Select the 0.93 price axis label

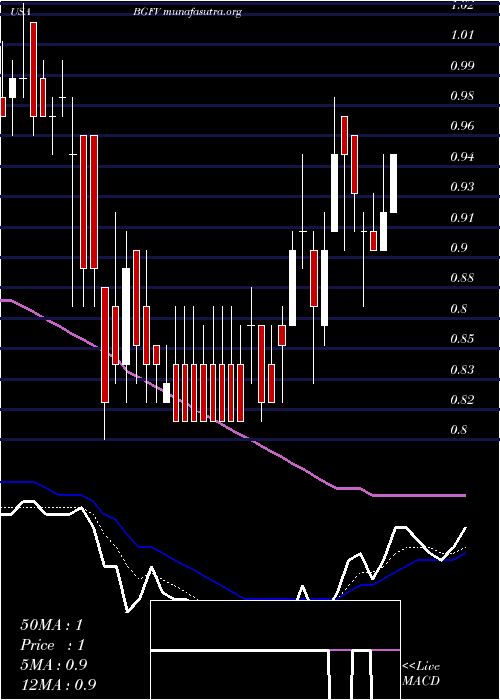[x=462, y=187]
